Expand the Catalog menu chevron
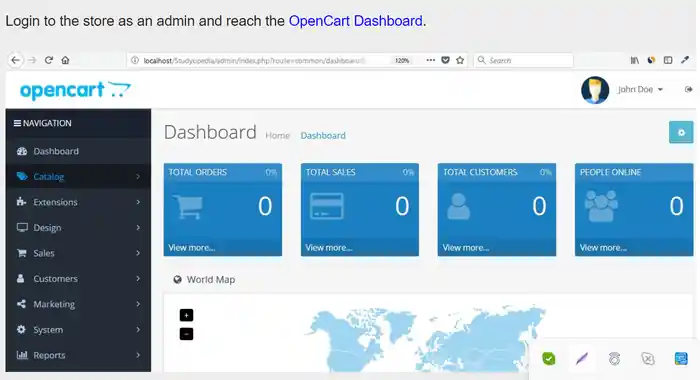Screen dimensions: 700x380 (x=138, y=176)
